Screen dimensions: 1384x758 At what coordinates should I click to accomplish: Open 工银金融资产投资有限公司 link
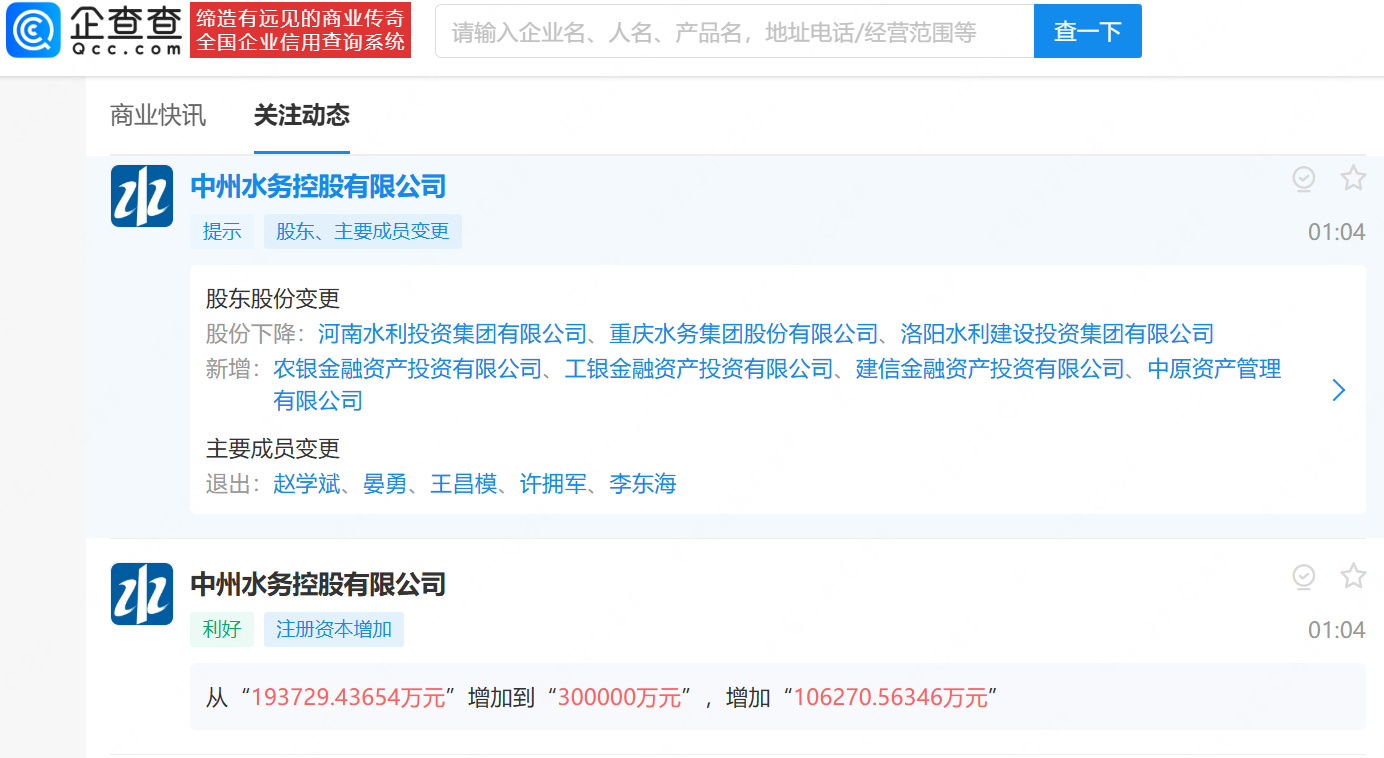[x=699, y=369]
